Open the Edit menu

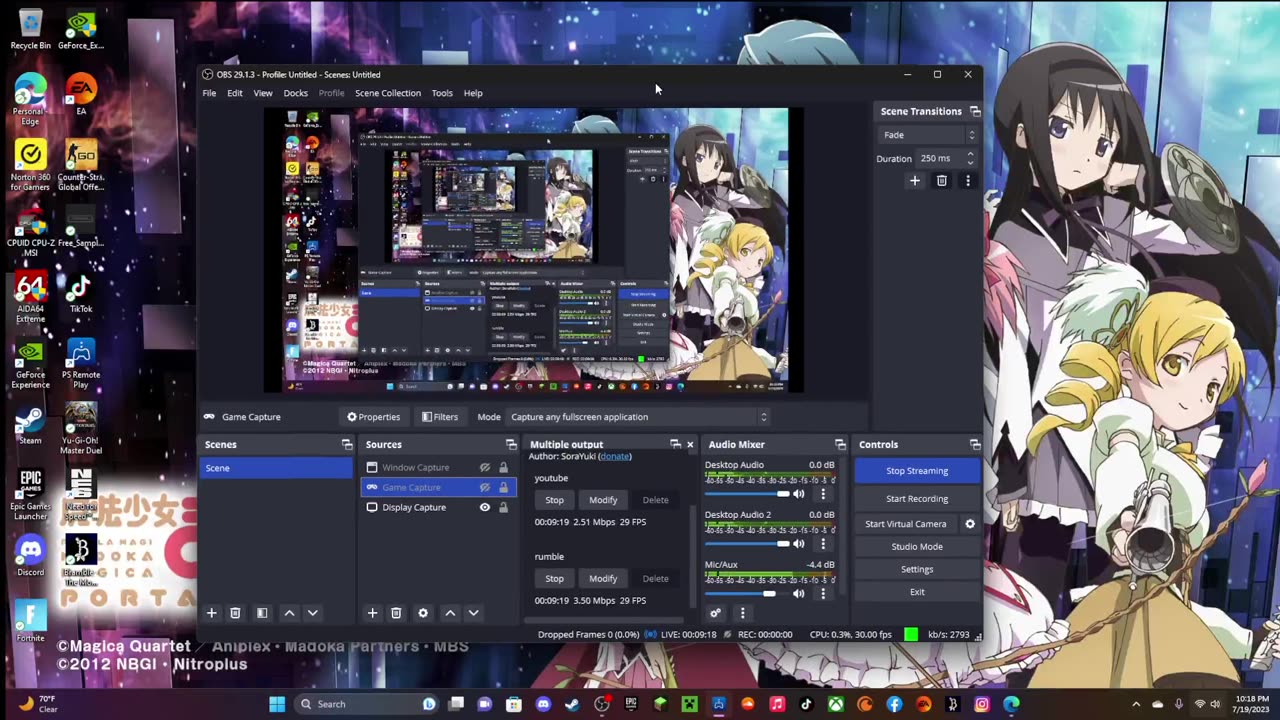tap(234, 93)
